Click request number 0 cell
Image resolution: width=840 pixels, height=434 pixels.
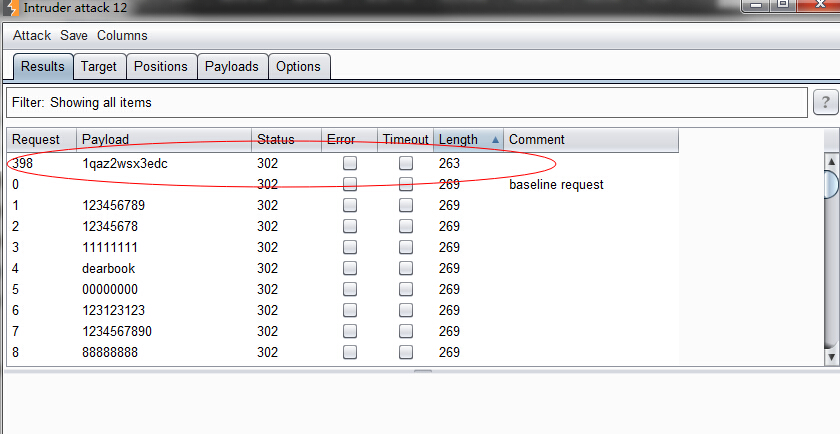pos(16,184)
